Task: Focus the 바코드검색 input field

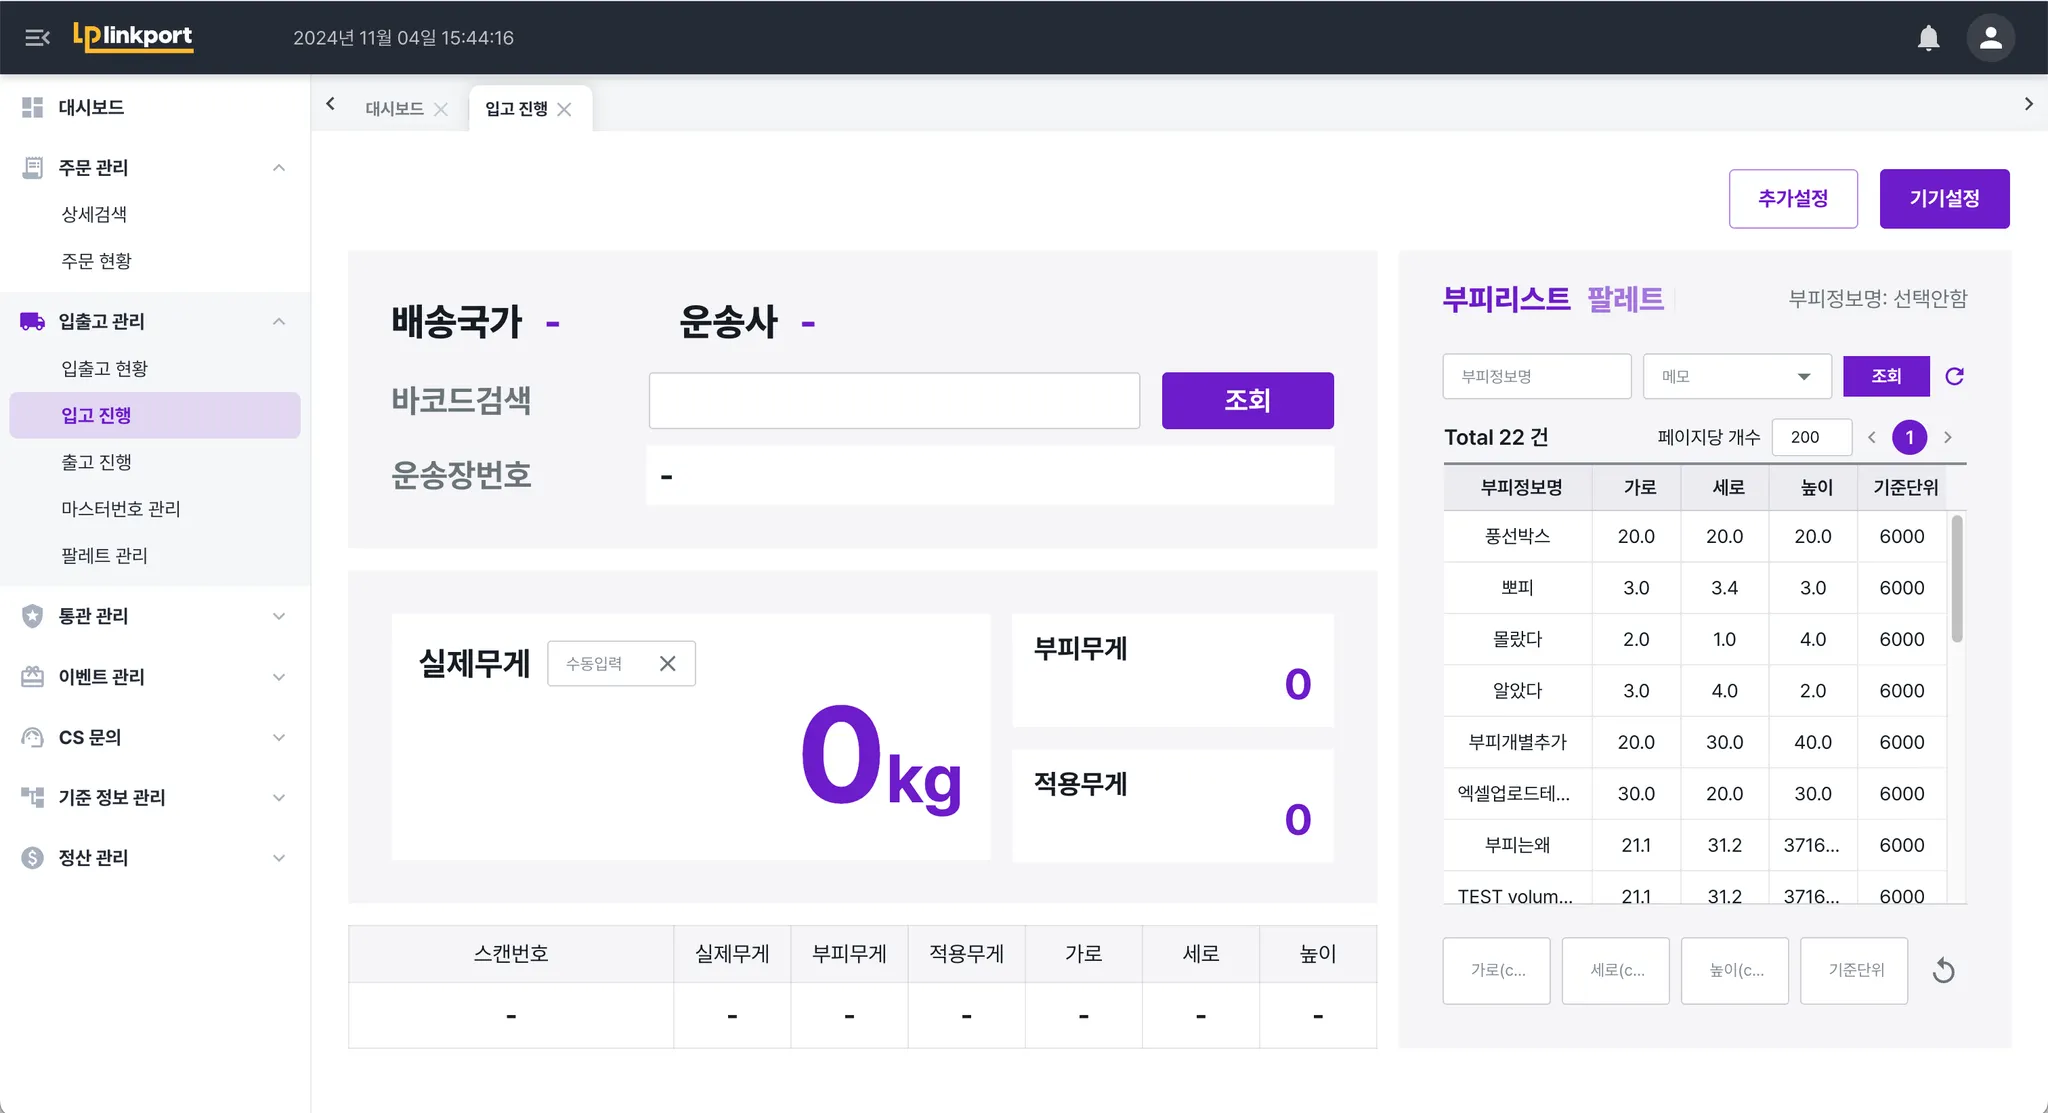Action: (x=893, y=400)
